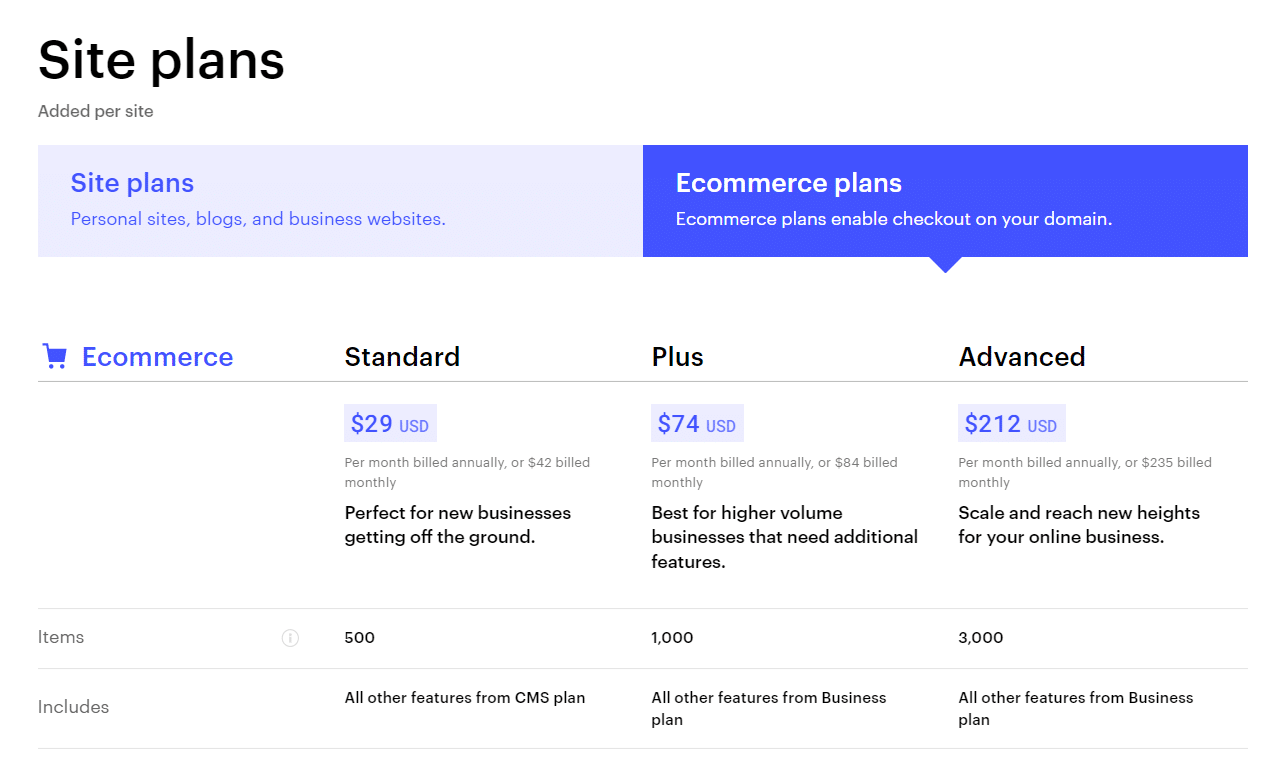The image size is (1286, 779).
Task: Open the Items info tooltip icon
Action: click(x=290, y=637)
